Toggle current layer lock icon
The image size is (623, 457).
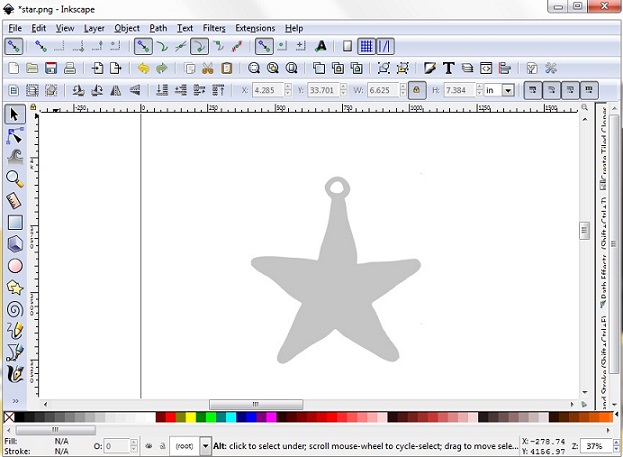[162, 446]
